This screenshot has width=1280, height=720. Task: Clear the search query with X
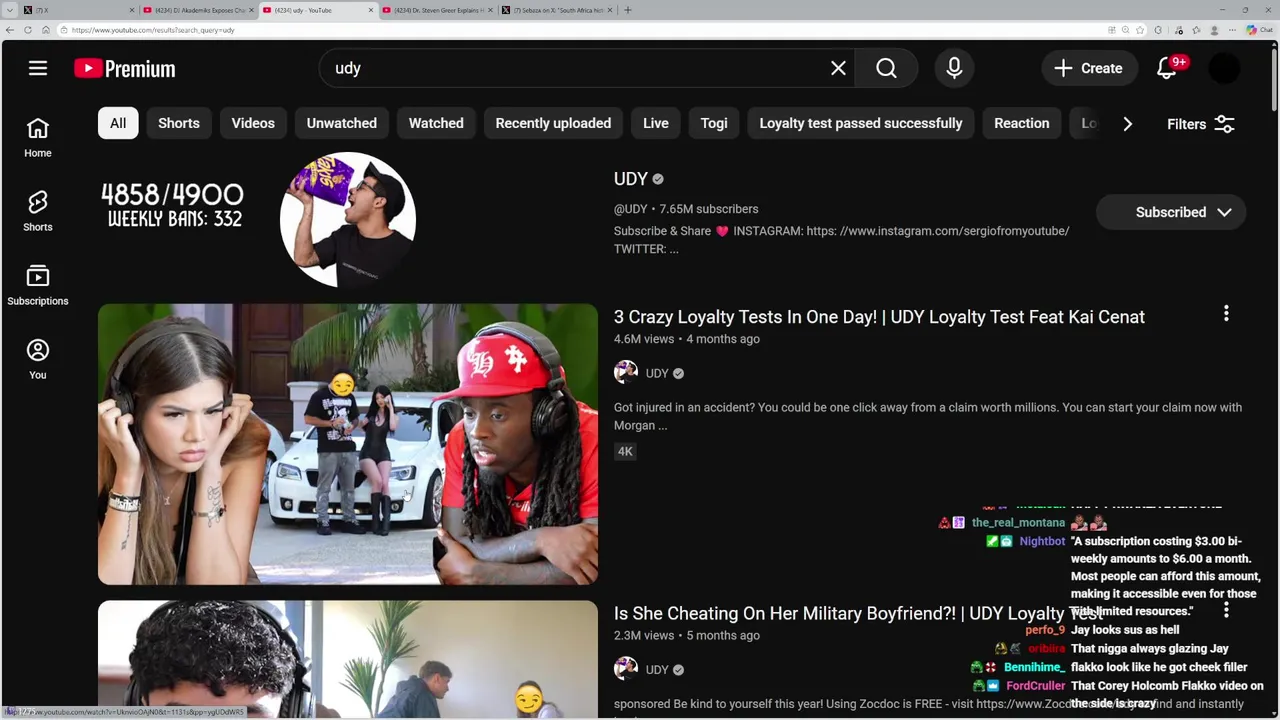838,68
